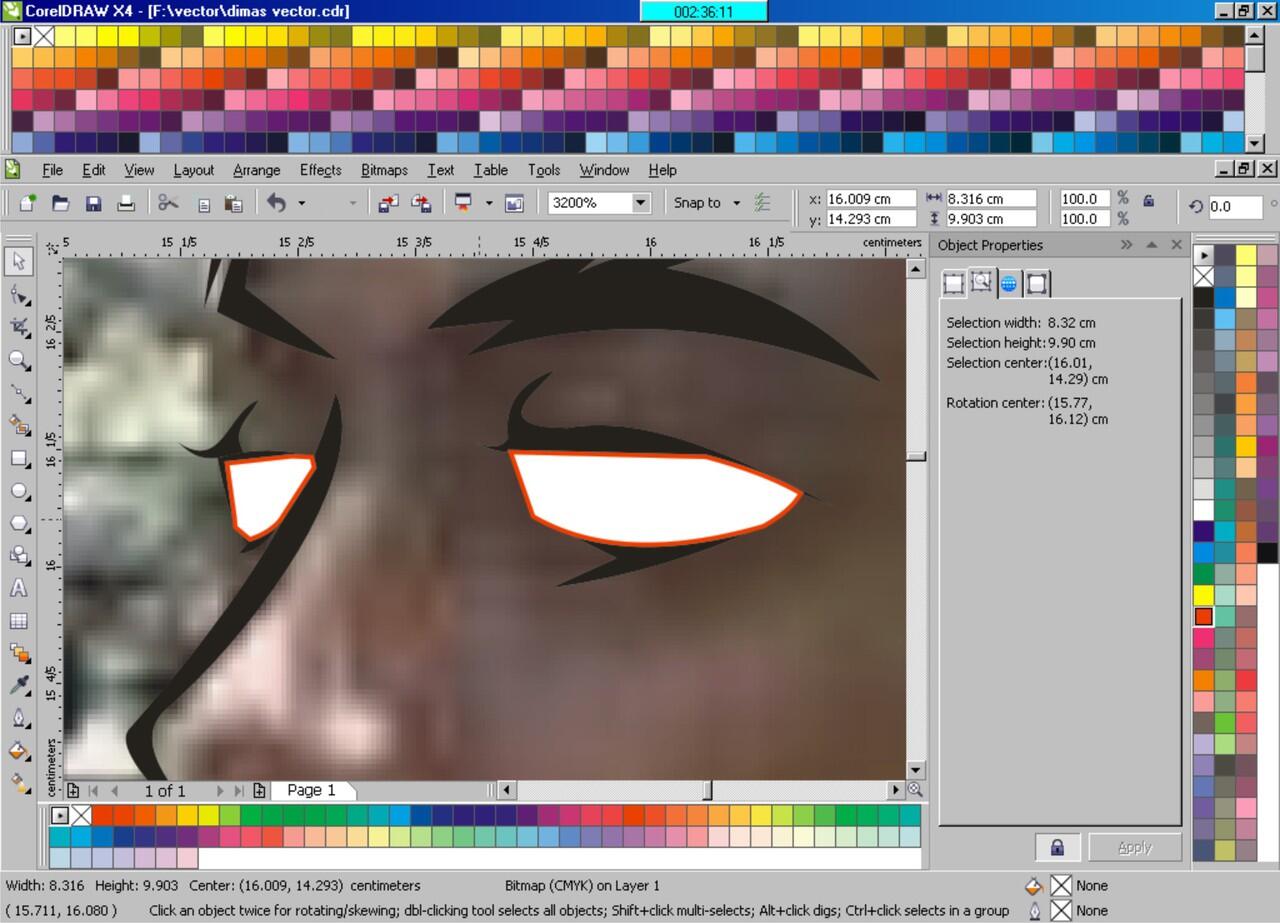Expand the top color palette flyout arrow
Image resolution: width=1280 pixels, height=923 pixels.
pyautogui.click(x=21, y=35)
